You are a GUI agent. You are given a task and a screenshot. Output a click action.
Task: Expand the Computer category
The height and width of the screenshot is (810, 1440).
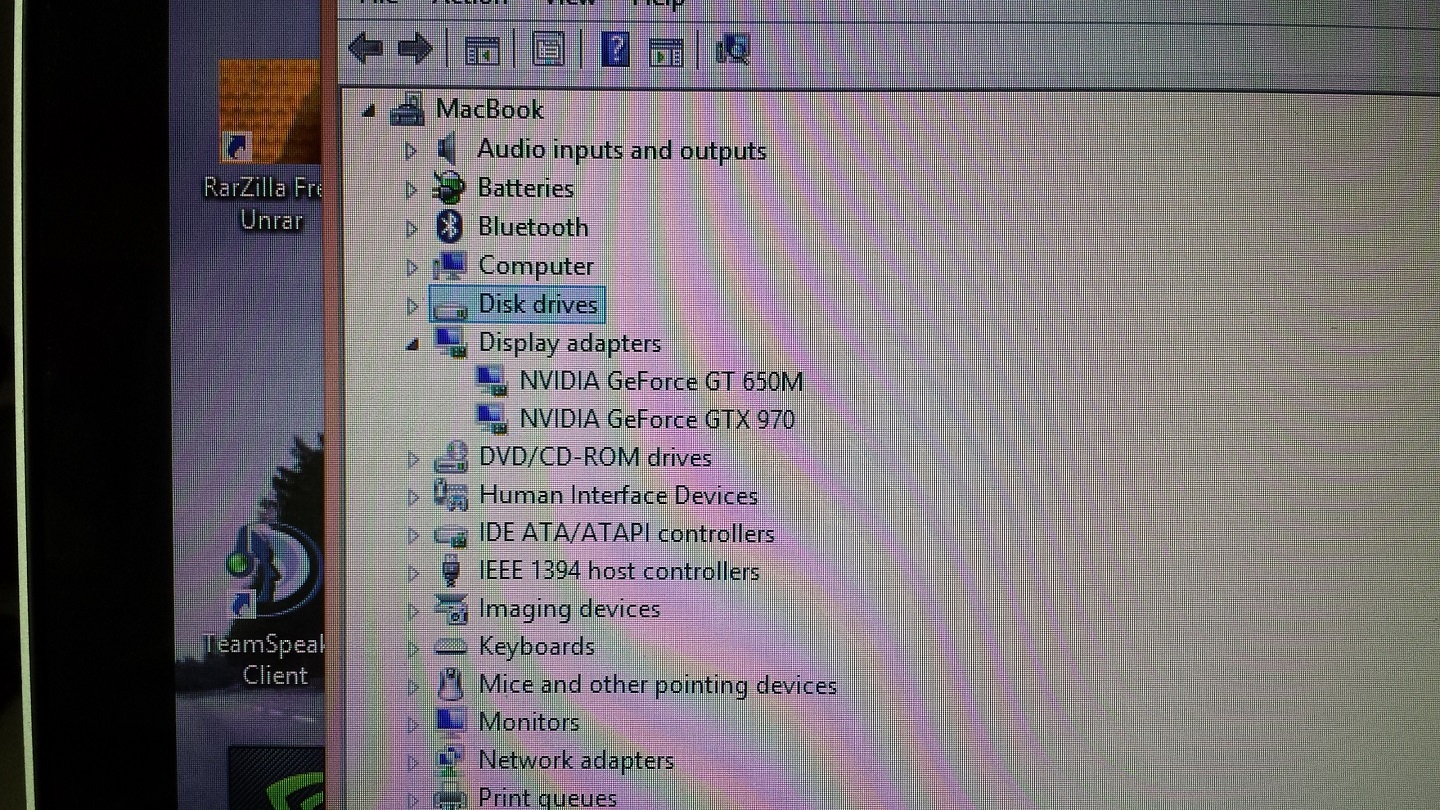(411, 267)
